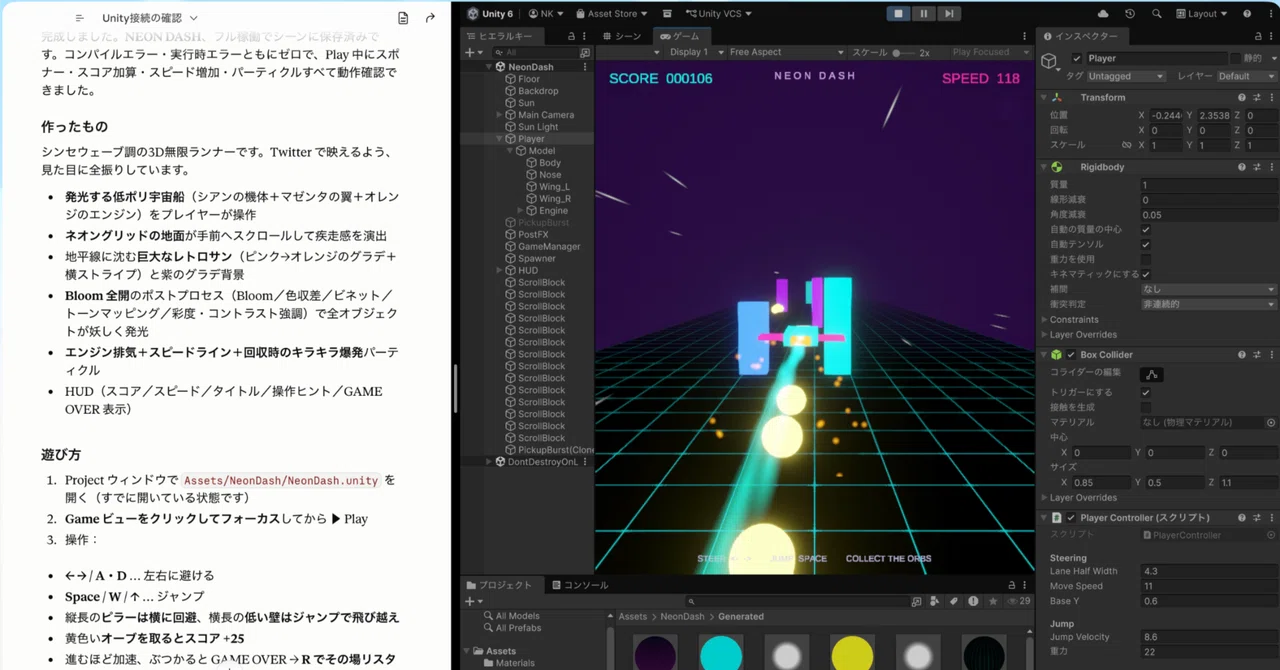Toggle Player object active checkbox

1077,59
